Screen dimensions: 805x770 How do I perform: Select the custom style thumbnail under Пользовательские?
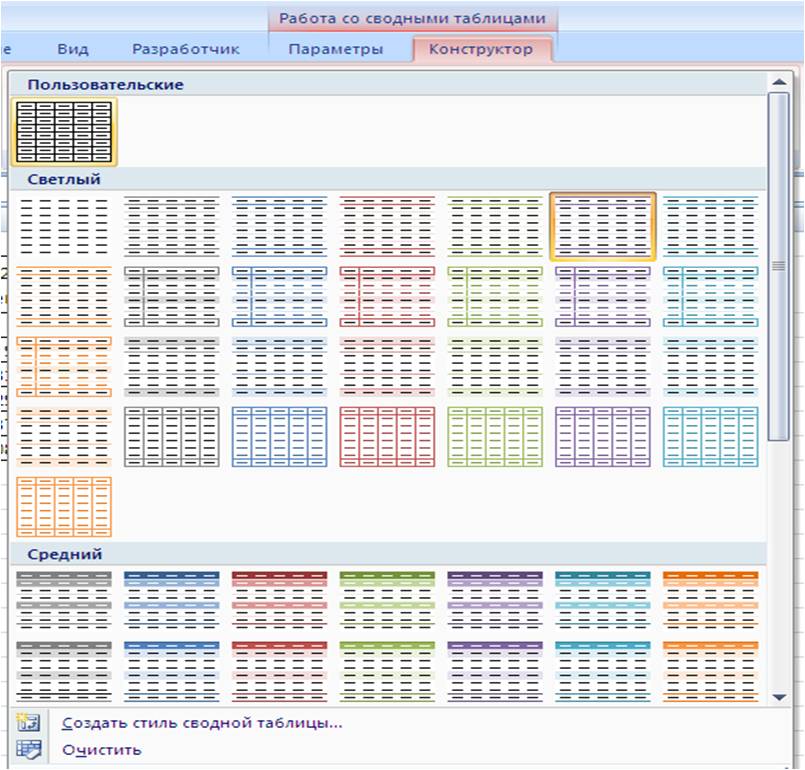point(64,131)
